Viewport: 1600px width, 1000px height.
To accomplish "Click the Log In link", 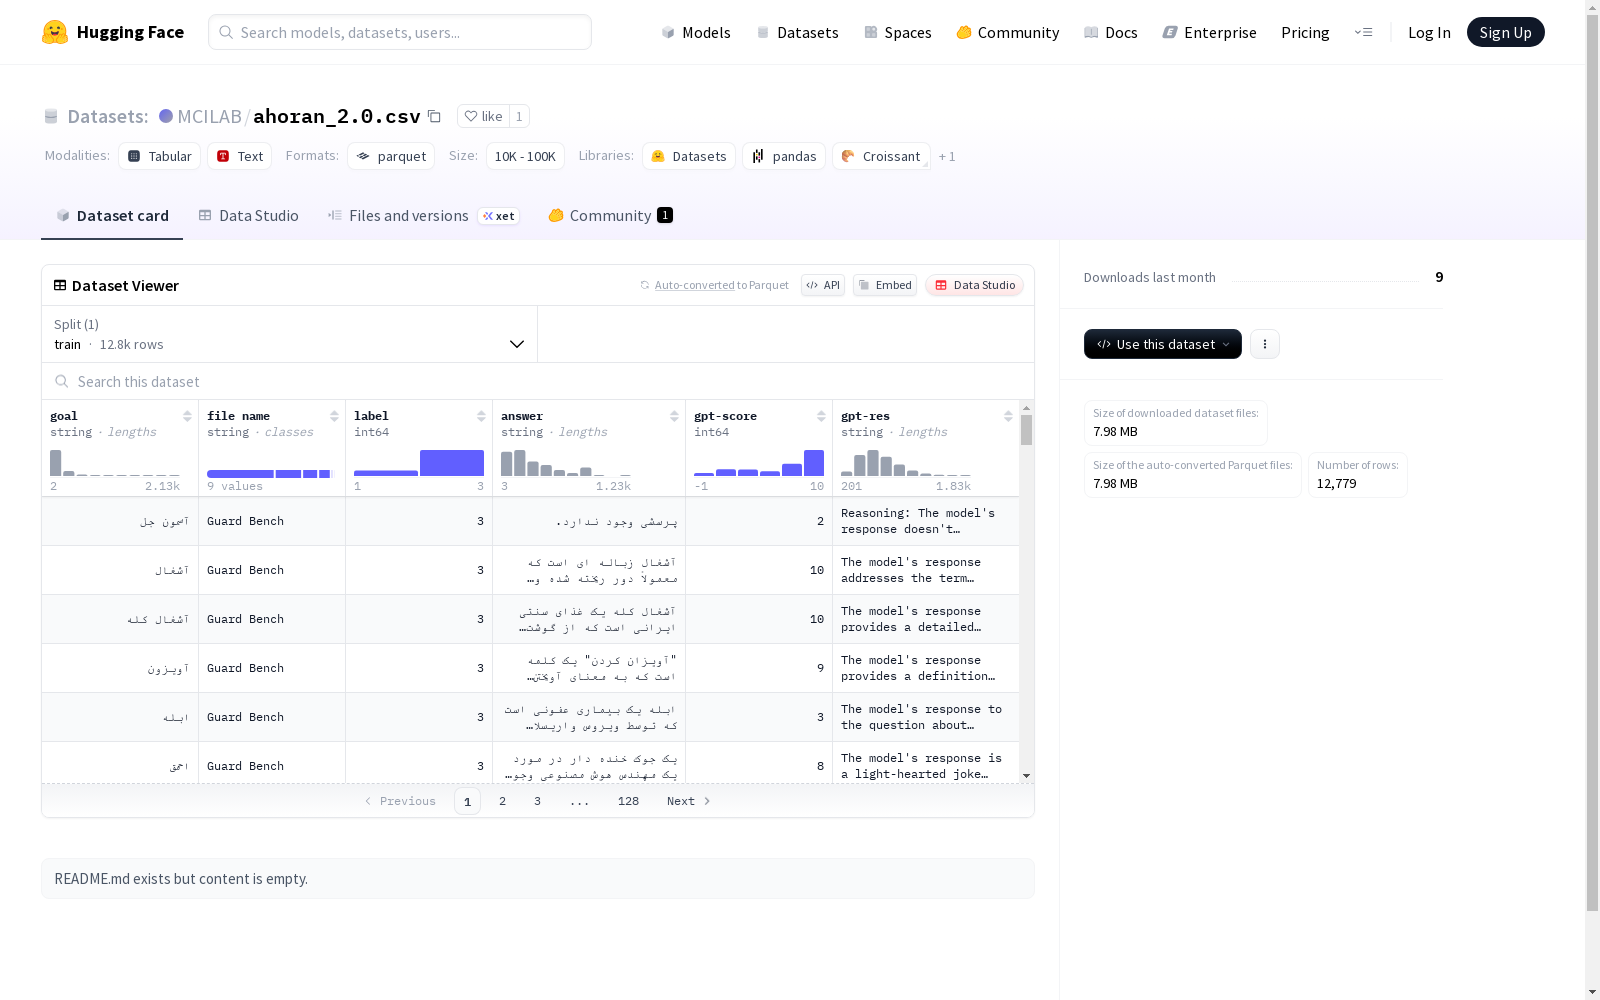I will pos(1429,32).
